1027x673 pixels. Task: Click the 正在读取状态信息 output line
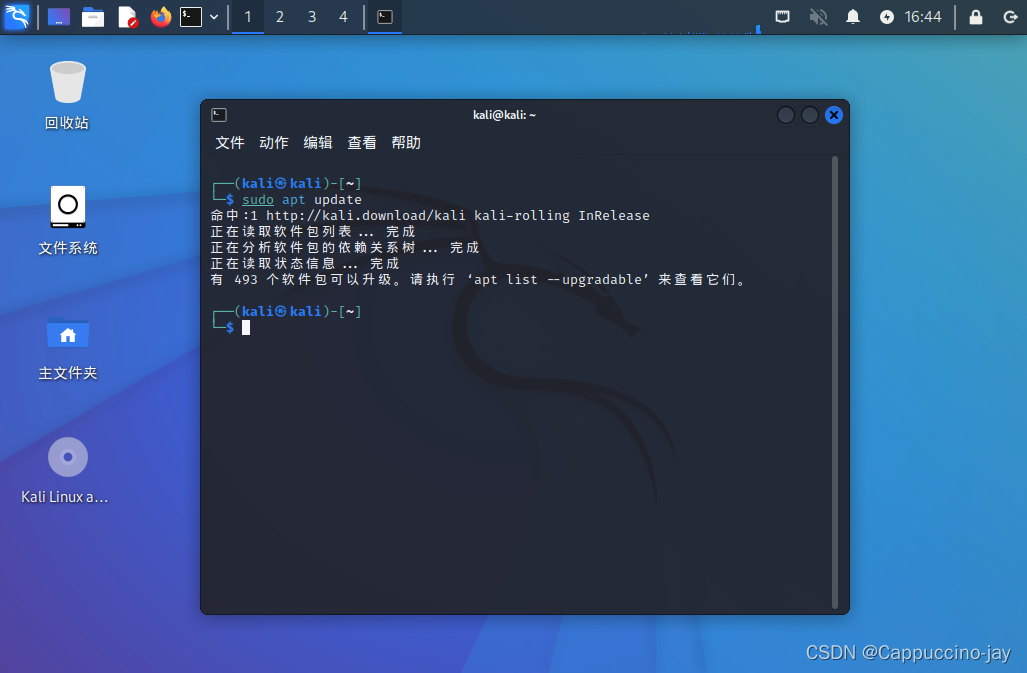tap(305, 263)
